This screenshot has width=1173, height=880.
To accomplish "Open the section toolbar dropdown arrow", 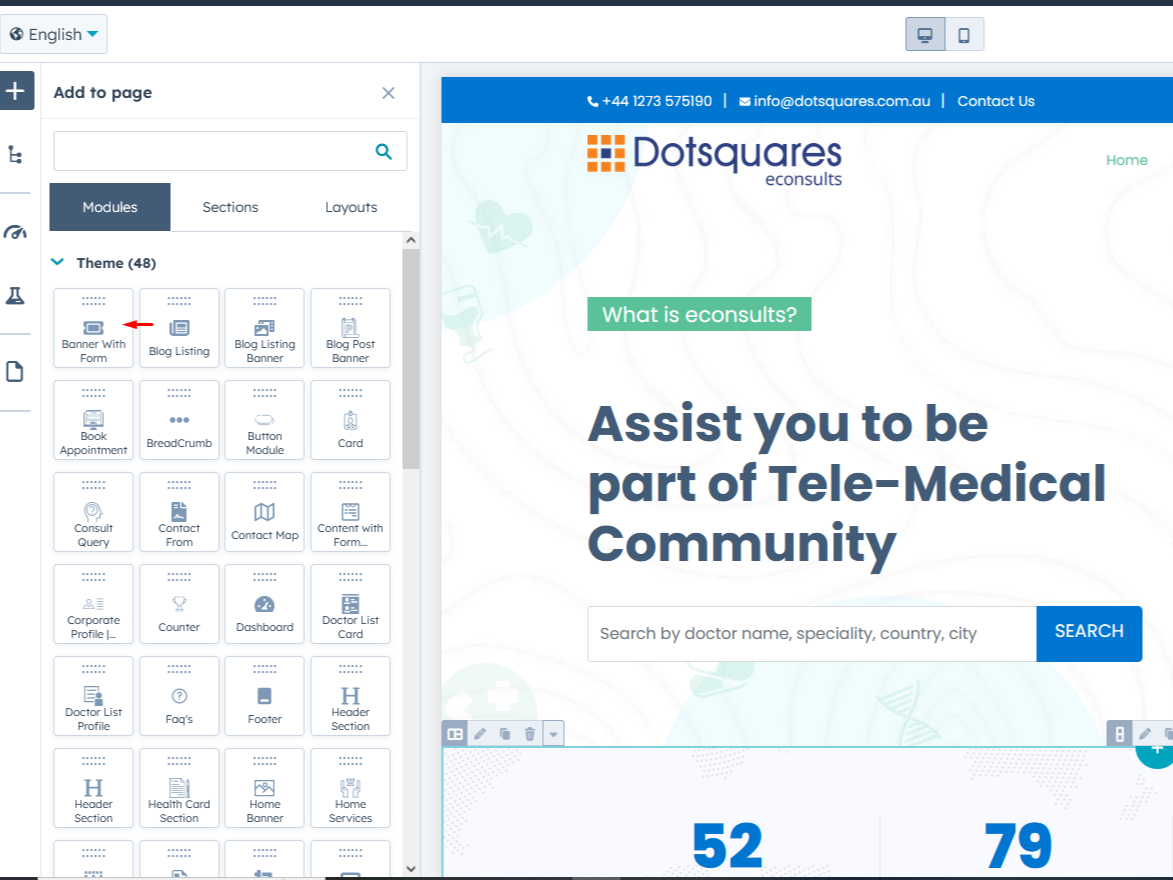I will pyautogui.click(x=554, y=734).
